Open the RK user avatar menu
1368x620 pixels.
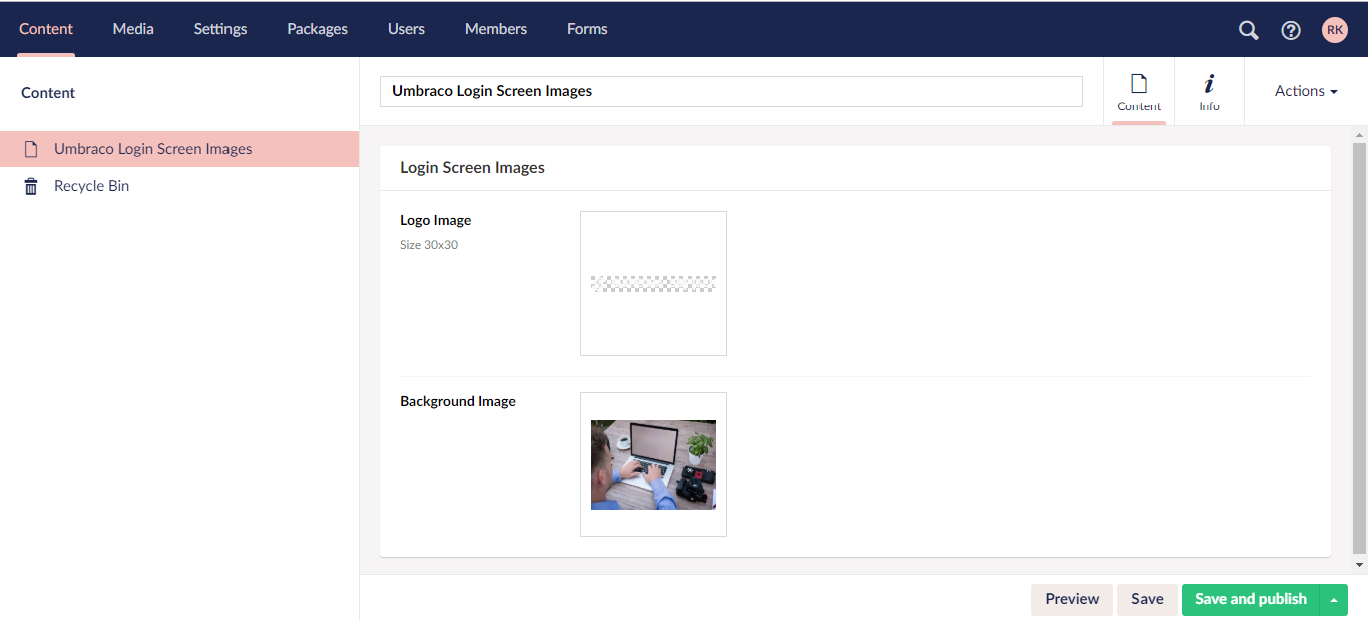tap(1335, 30)
